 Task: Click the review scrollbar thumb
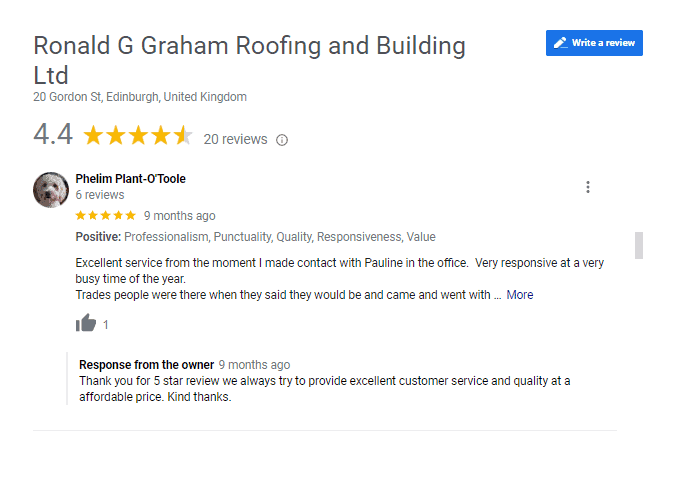[x=638, y=245]
